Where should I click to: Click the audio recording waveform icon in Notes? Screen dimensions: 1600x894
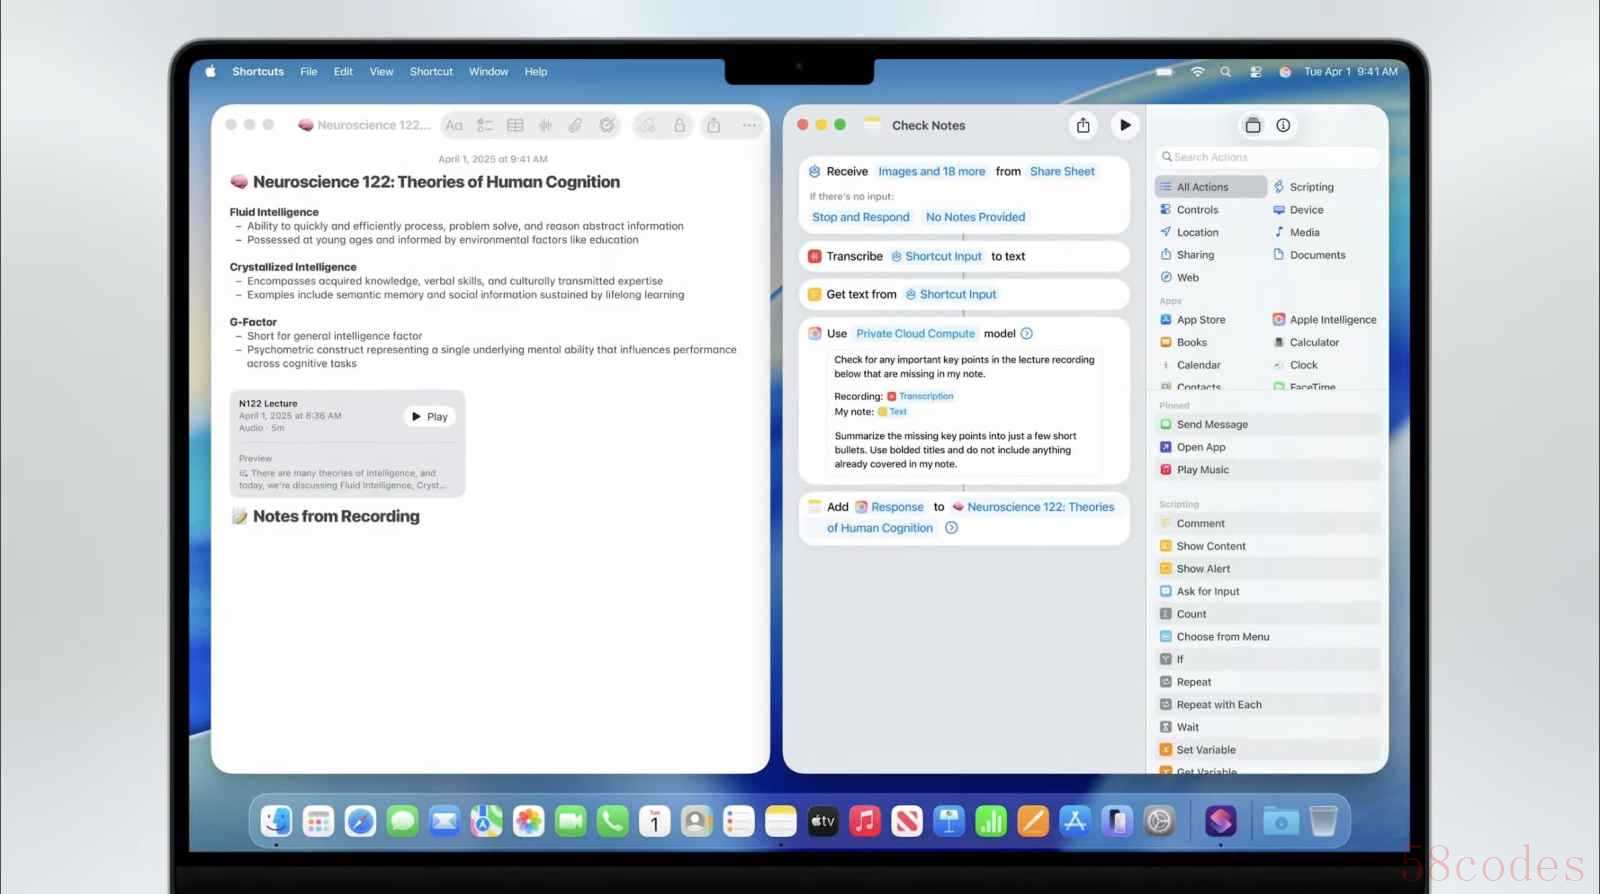click(545, 125)
